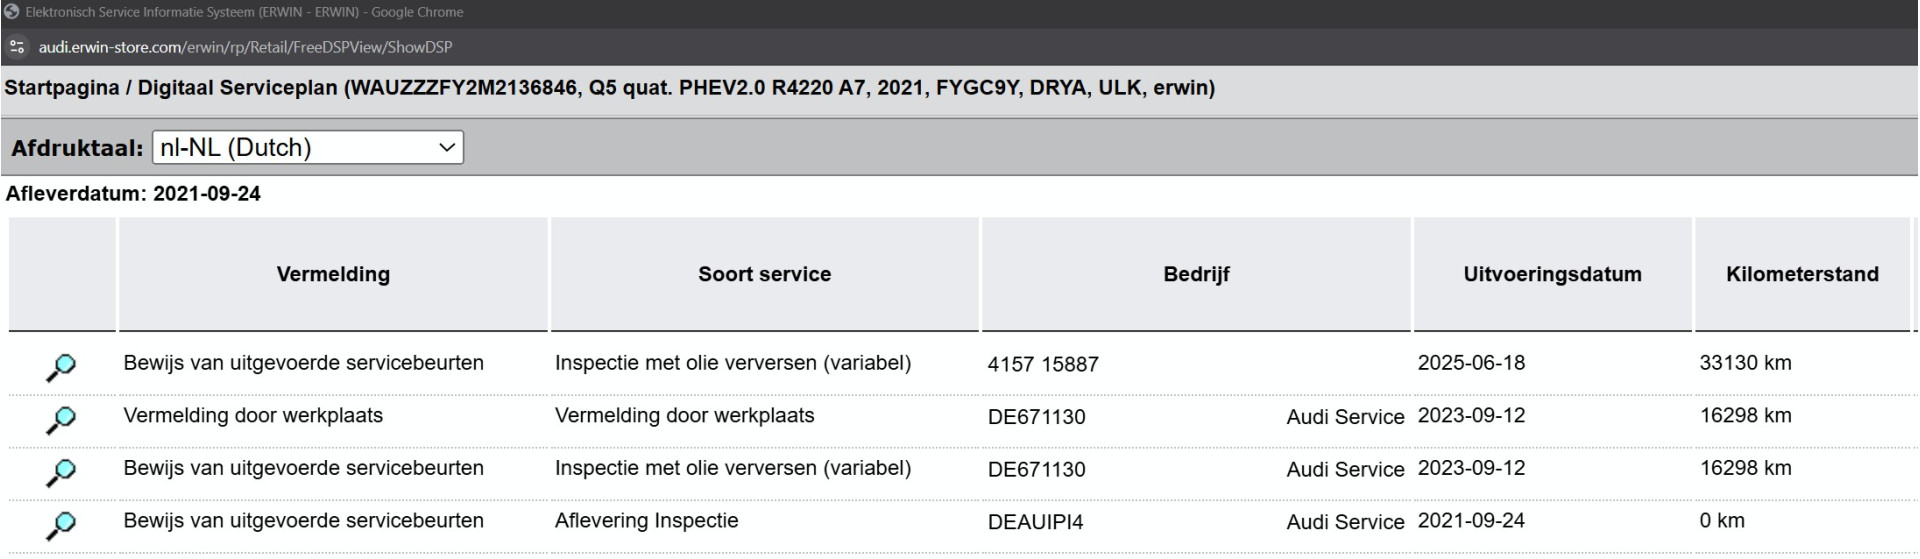Click the Startpagina breadcrumb link
Screen dimensions: 1920x559
click(62, 88)
